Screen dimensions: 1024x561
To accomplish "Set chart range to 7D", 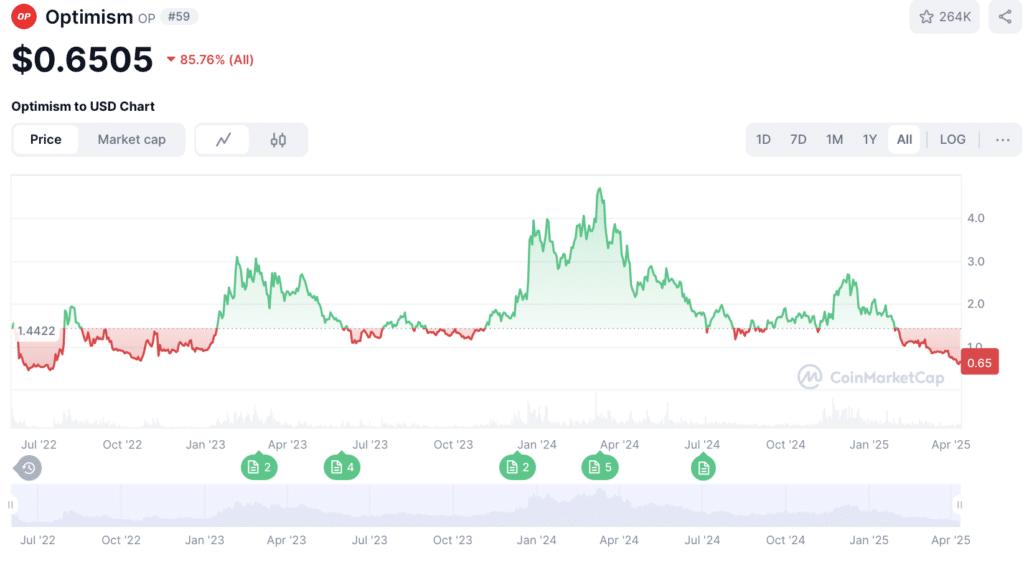I will [798, 140].
